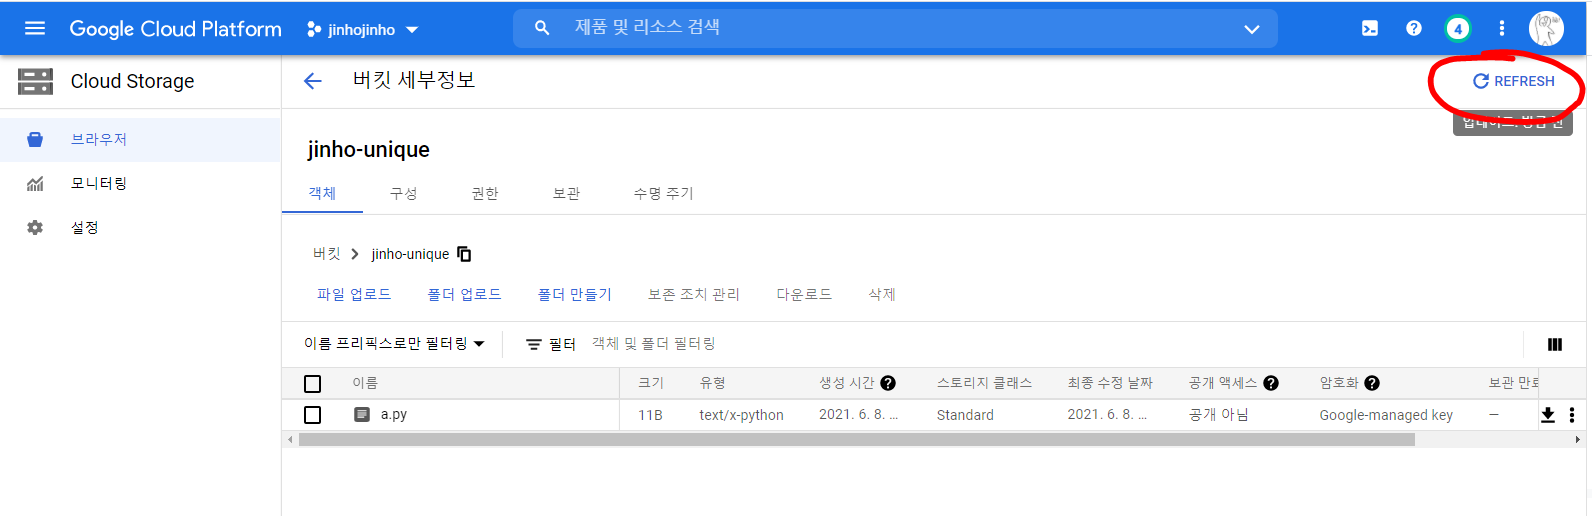
Task: Switch to the 객체 tab
Action: (x=322, y=193)
